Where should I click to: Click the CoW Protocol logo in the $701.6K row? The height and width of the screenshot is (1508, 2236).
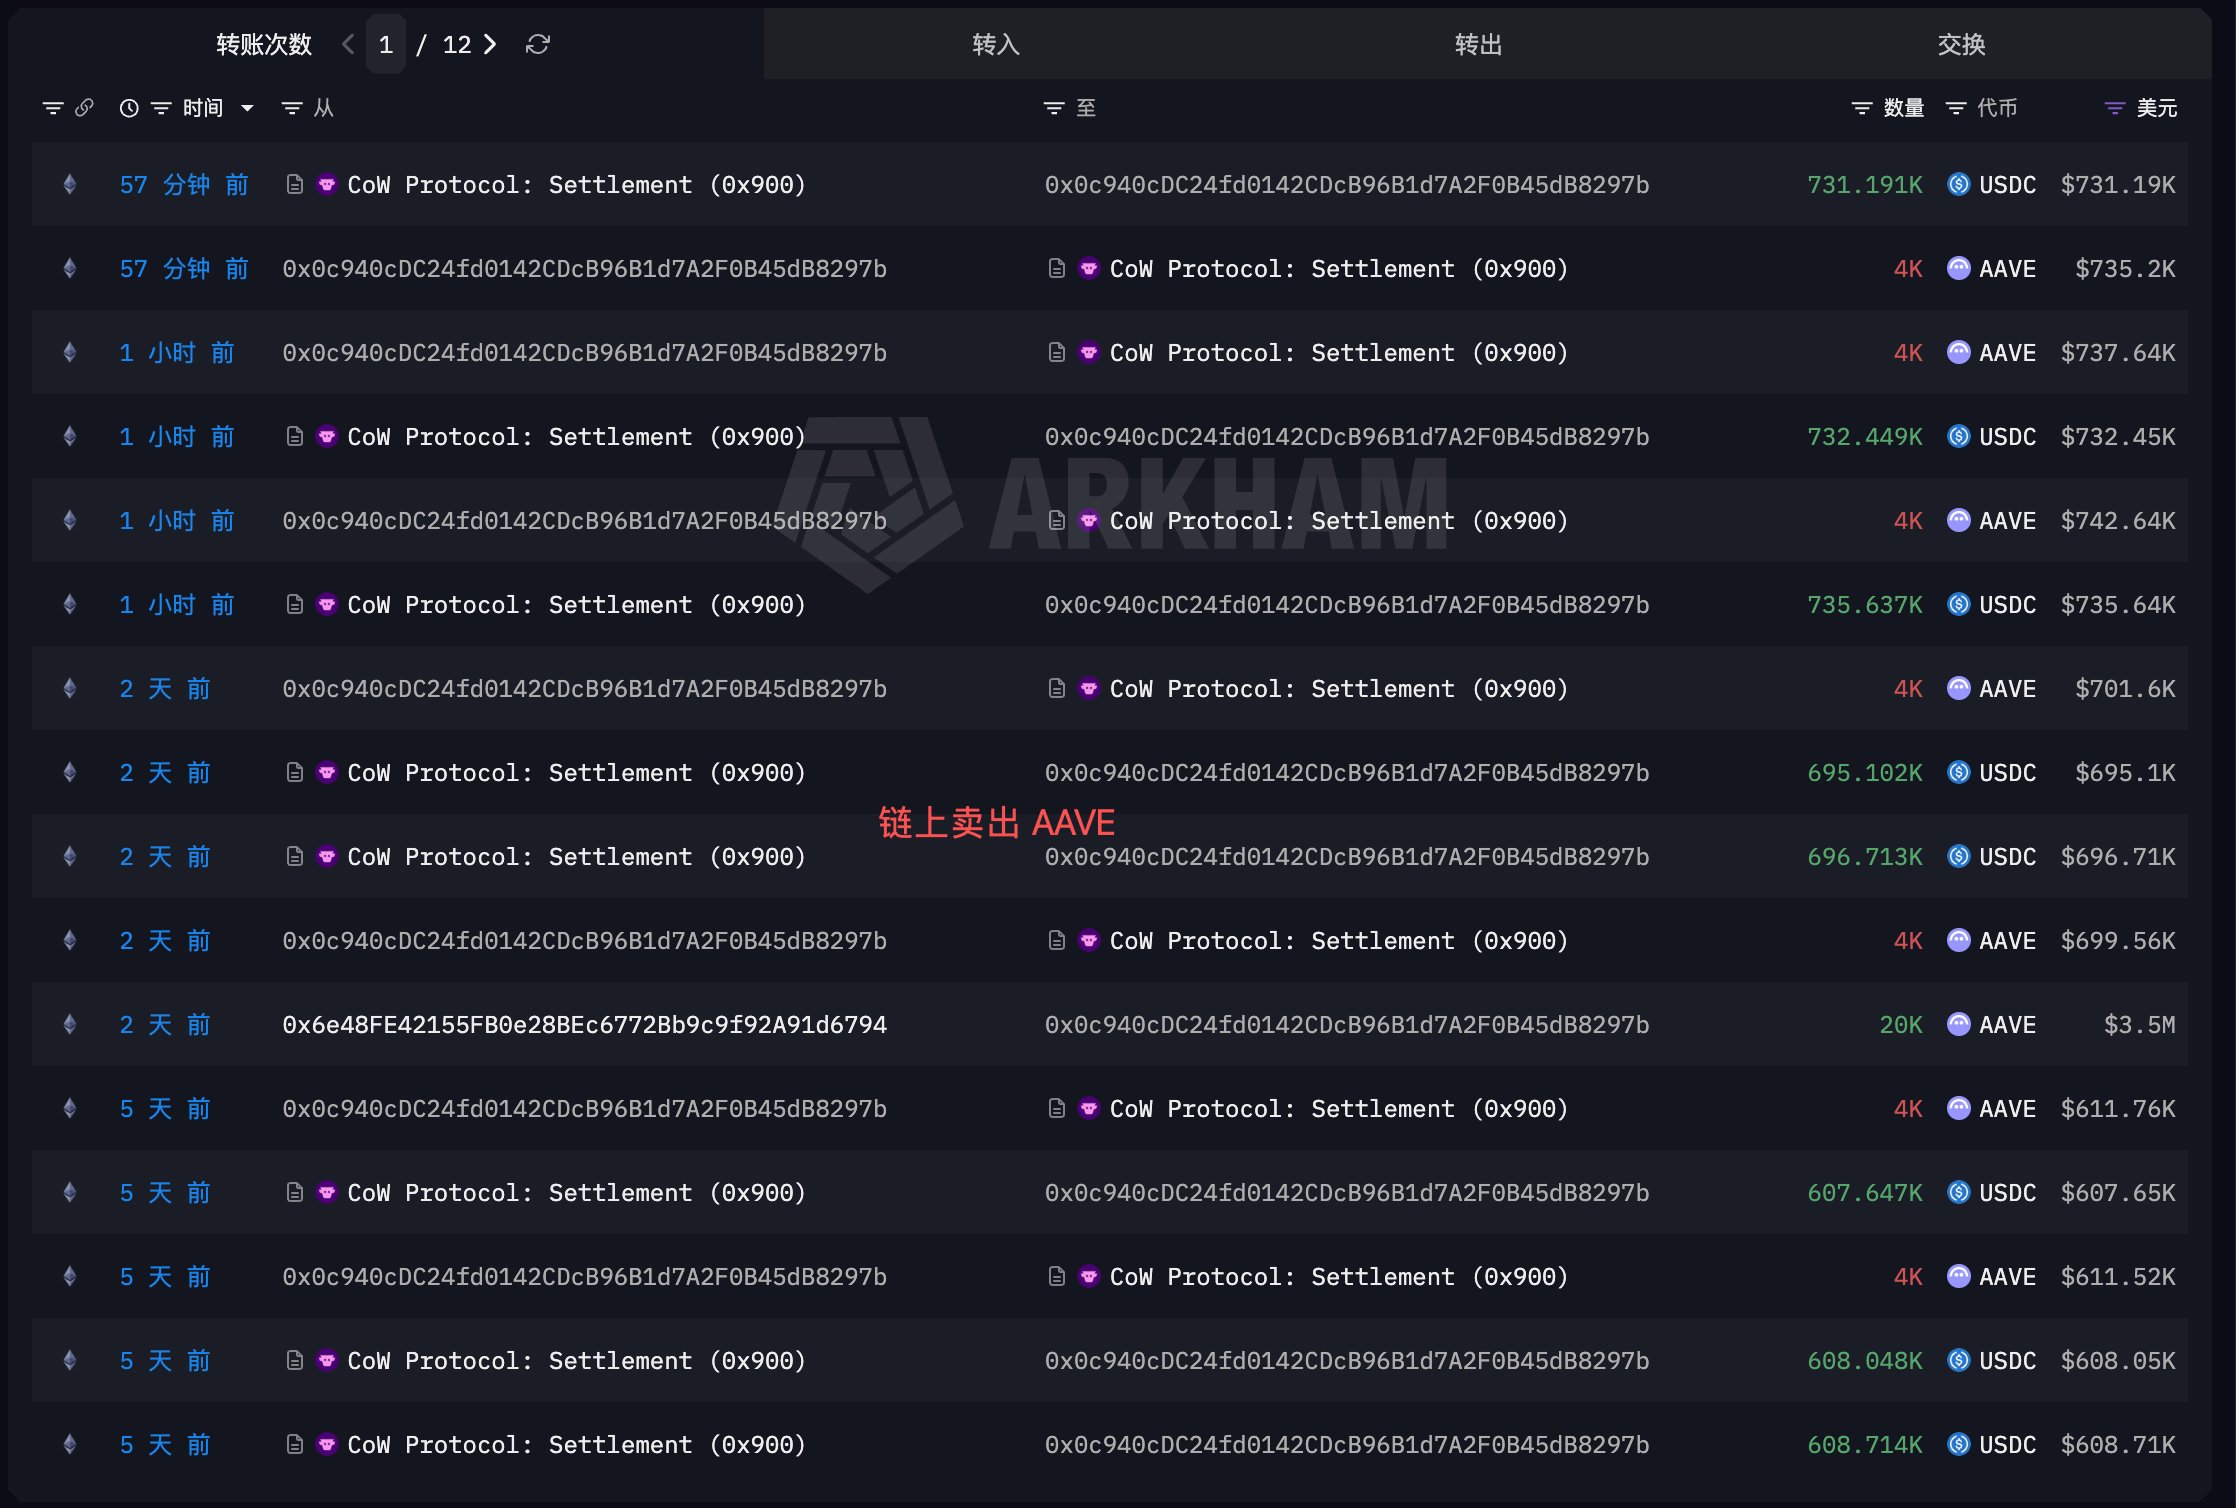tap(1089, 688)
